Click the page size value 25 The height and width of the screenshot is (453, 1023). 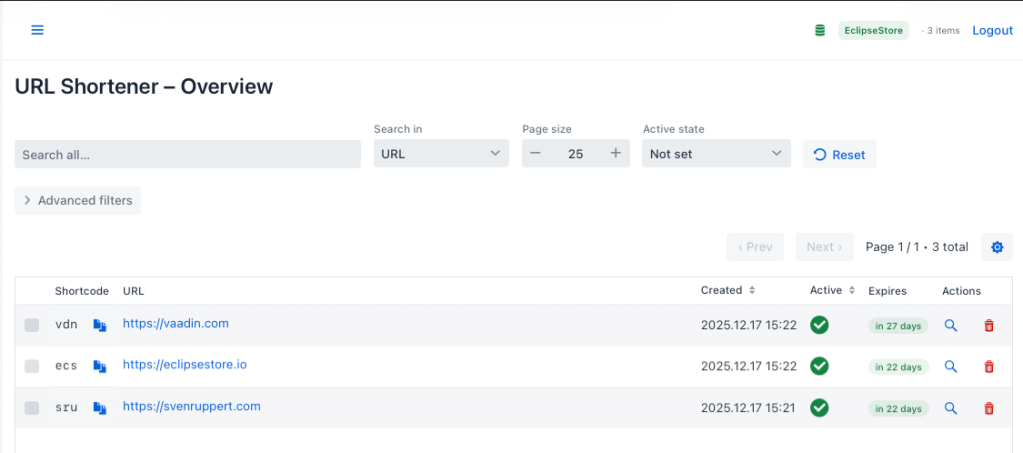[x=575, y=154]
